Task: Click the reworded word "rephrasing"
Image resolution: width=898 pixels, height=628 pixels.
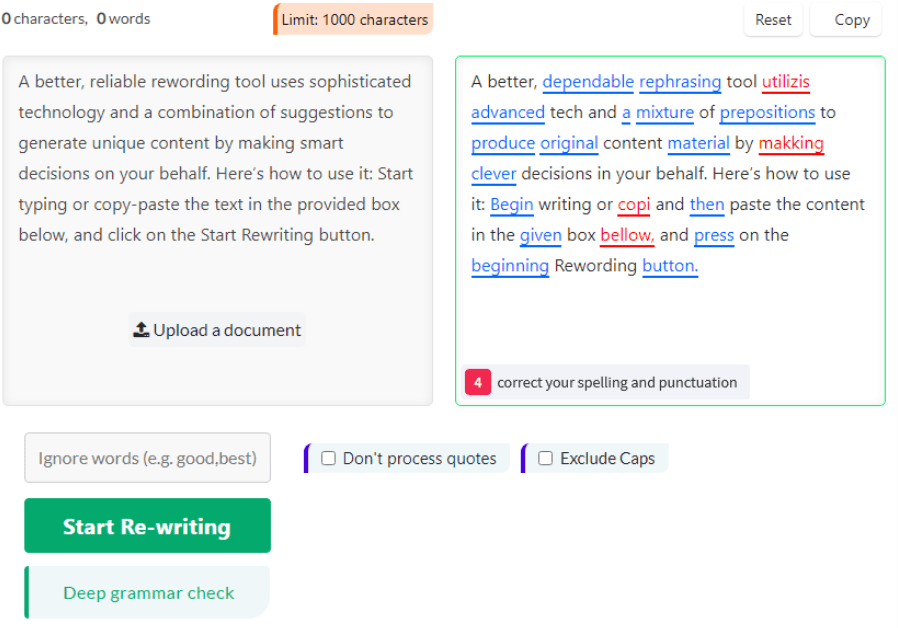Action: 680,82
